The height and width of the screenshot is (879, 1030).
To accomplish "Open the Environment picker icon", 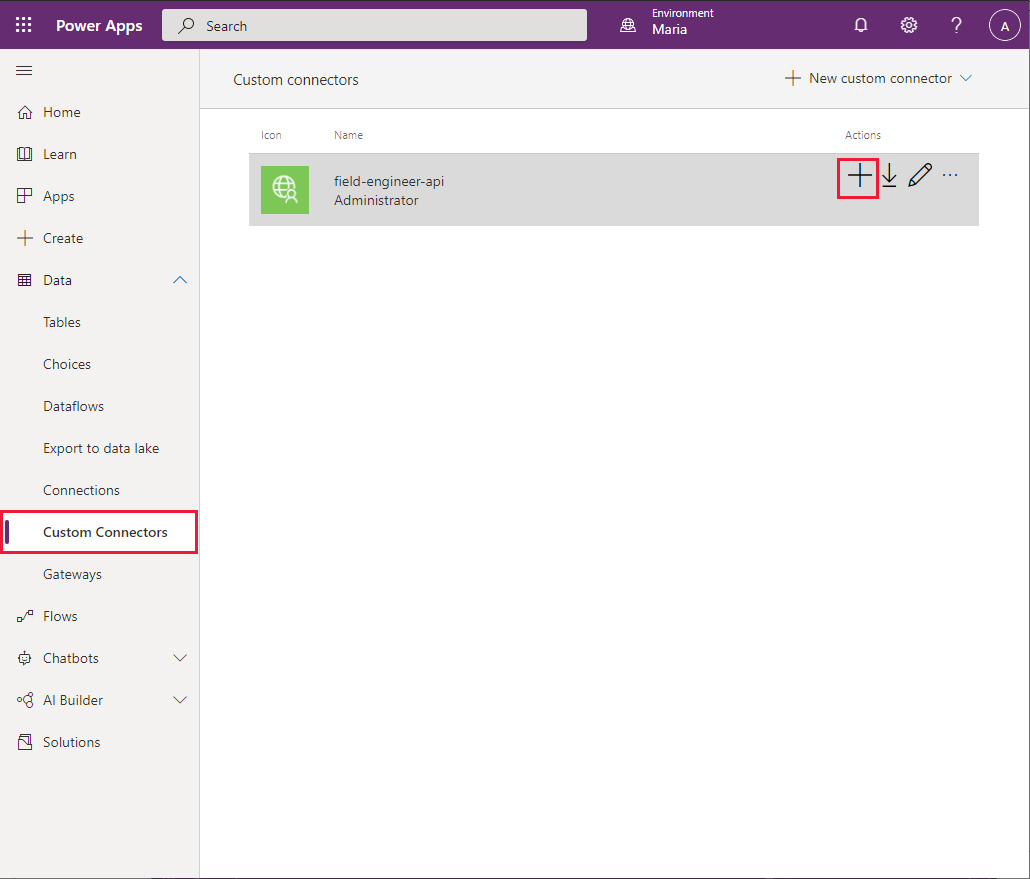I will point(628,26).
